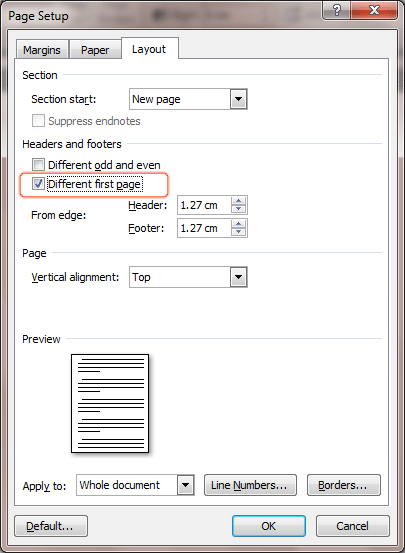Close the Page Setup dialog
The width and height of the screenshot is (405, 553).
tap(374, 10)
